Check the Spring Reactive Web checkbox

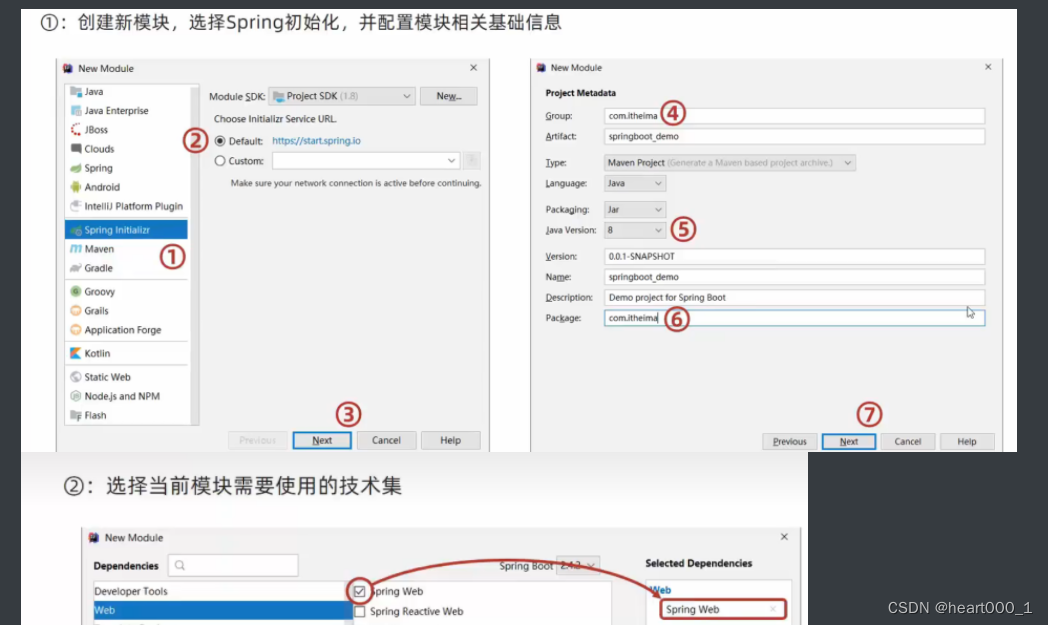tap(360, 612)
